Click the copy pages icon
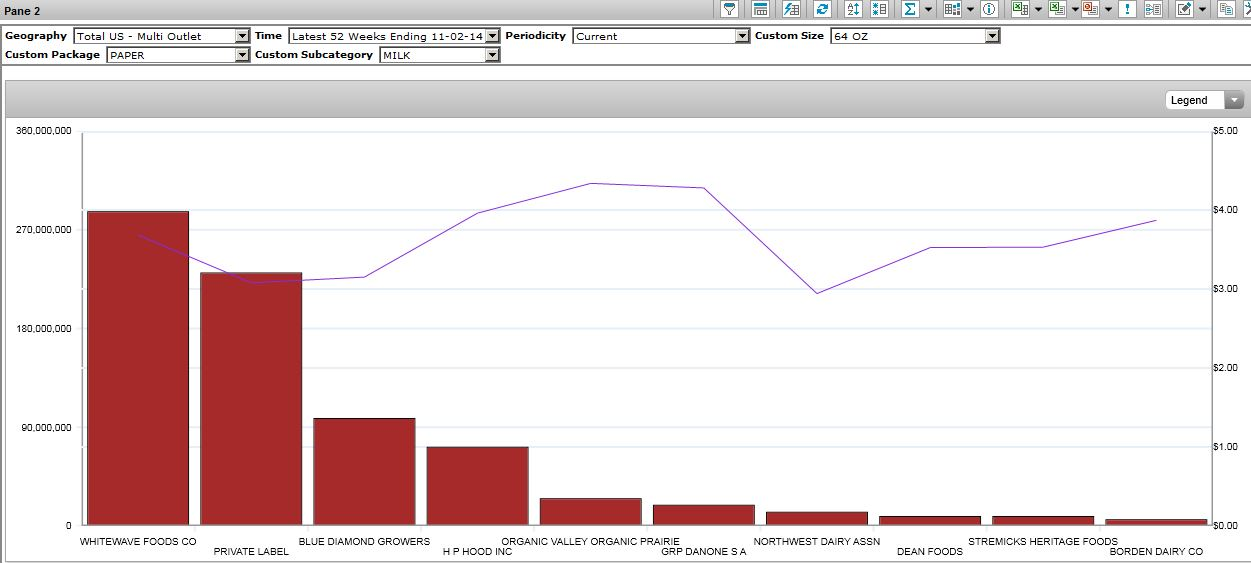 coord(1226,9)
